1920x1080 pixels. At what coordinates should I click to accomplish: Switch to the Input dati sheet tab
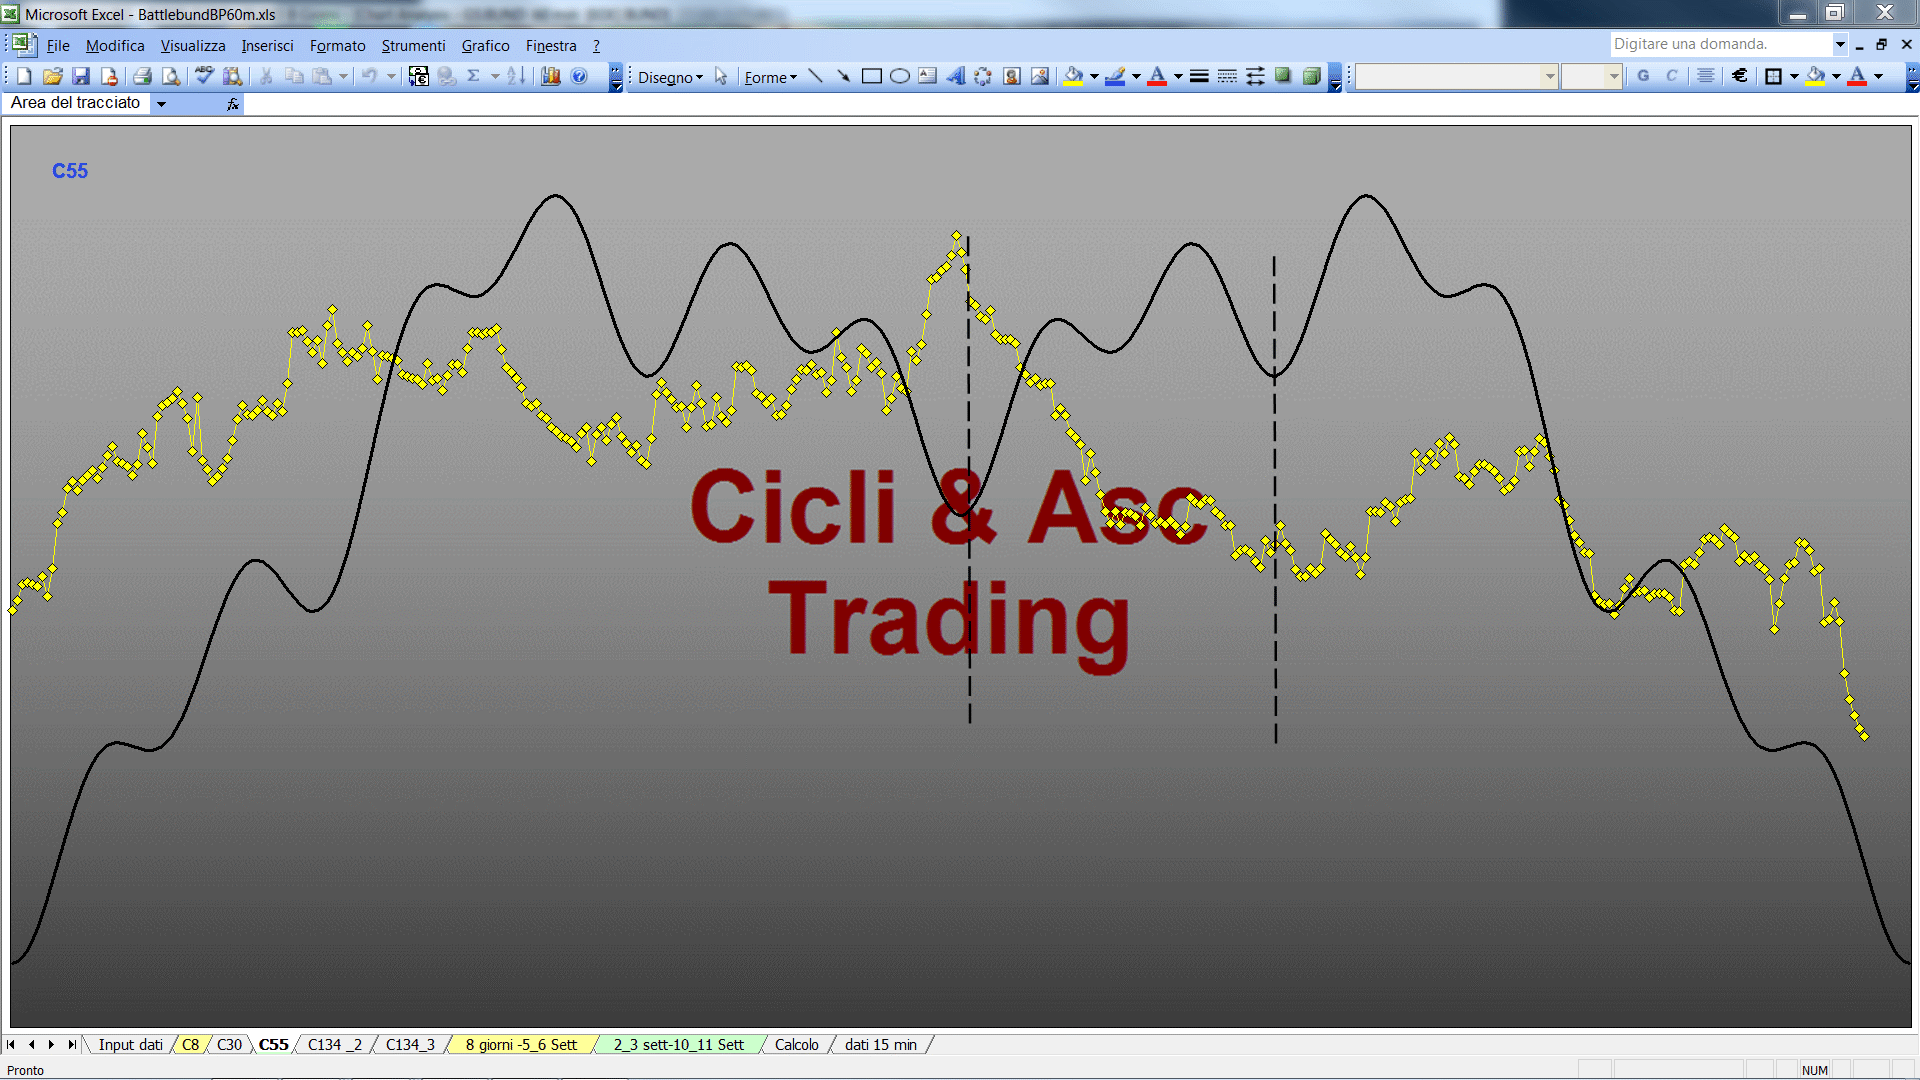pos(130,1044)
